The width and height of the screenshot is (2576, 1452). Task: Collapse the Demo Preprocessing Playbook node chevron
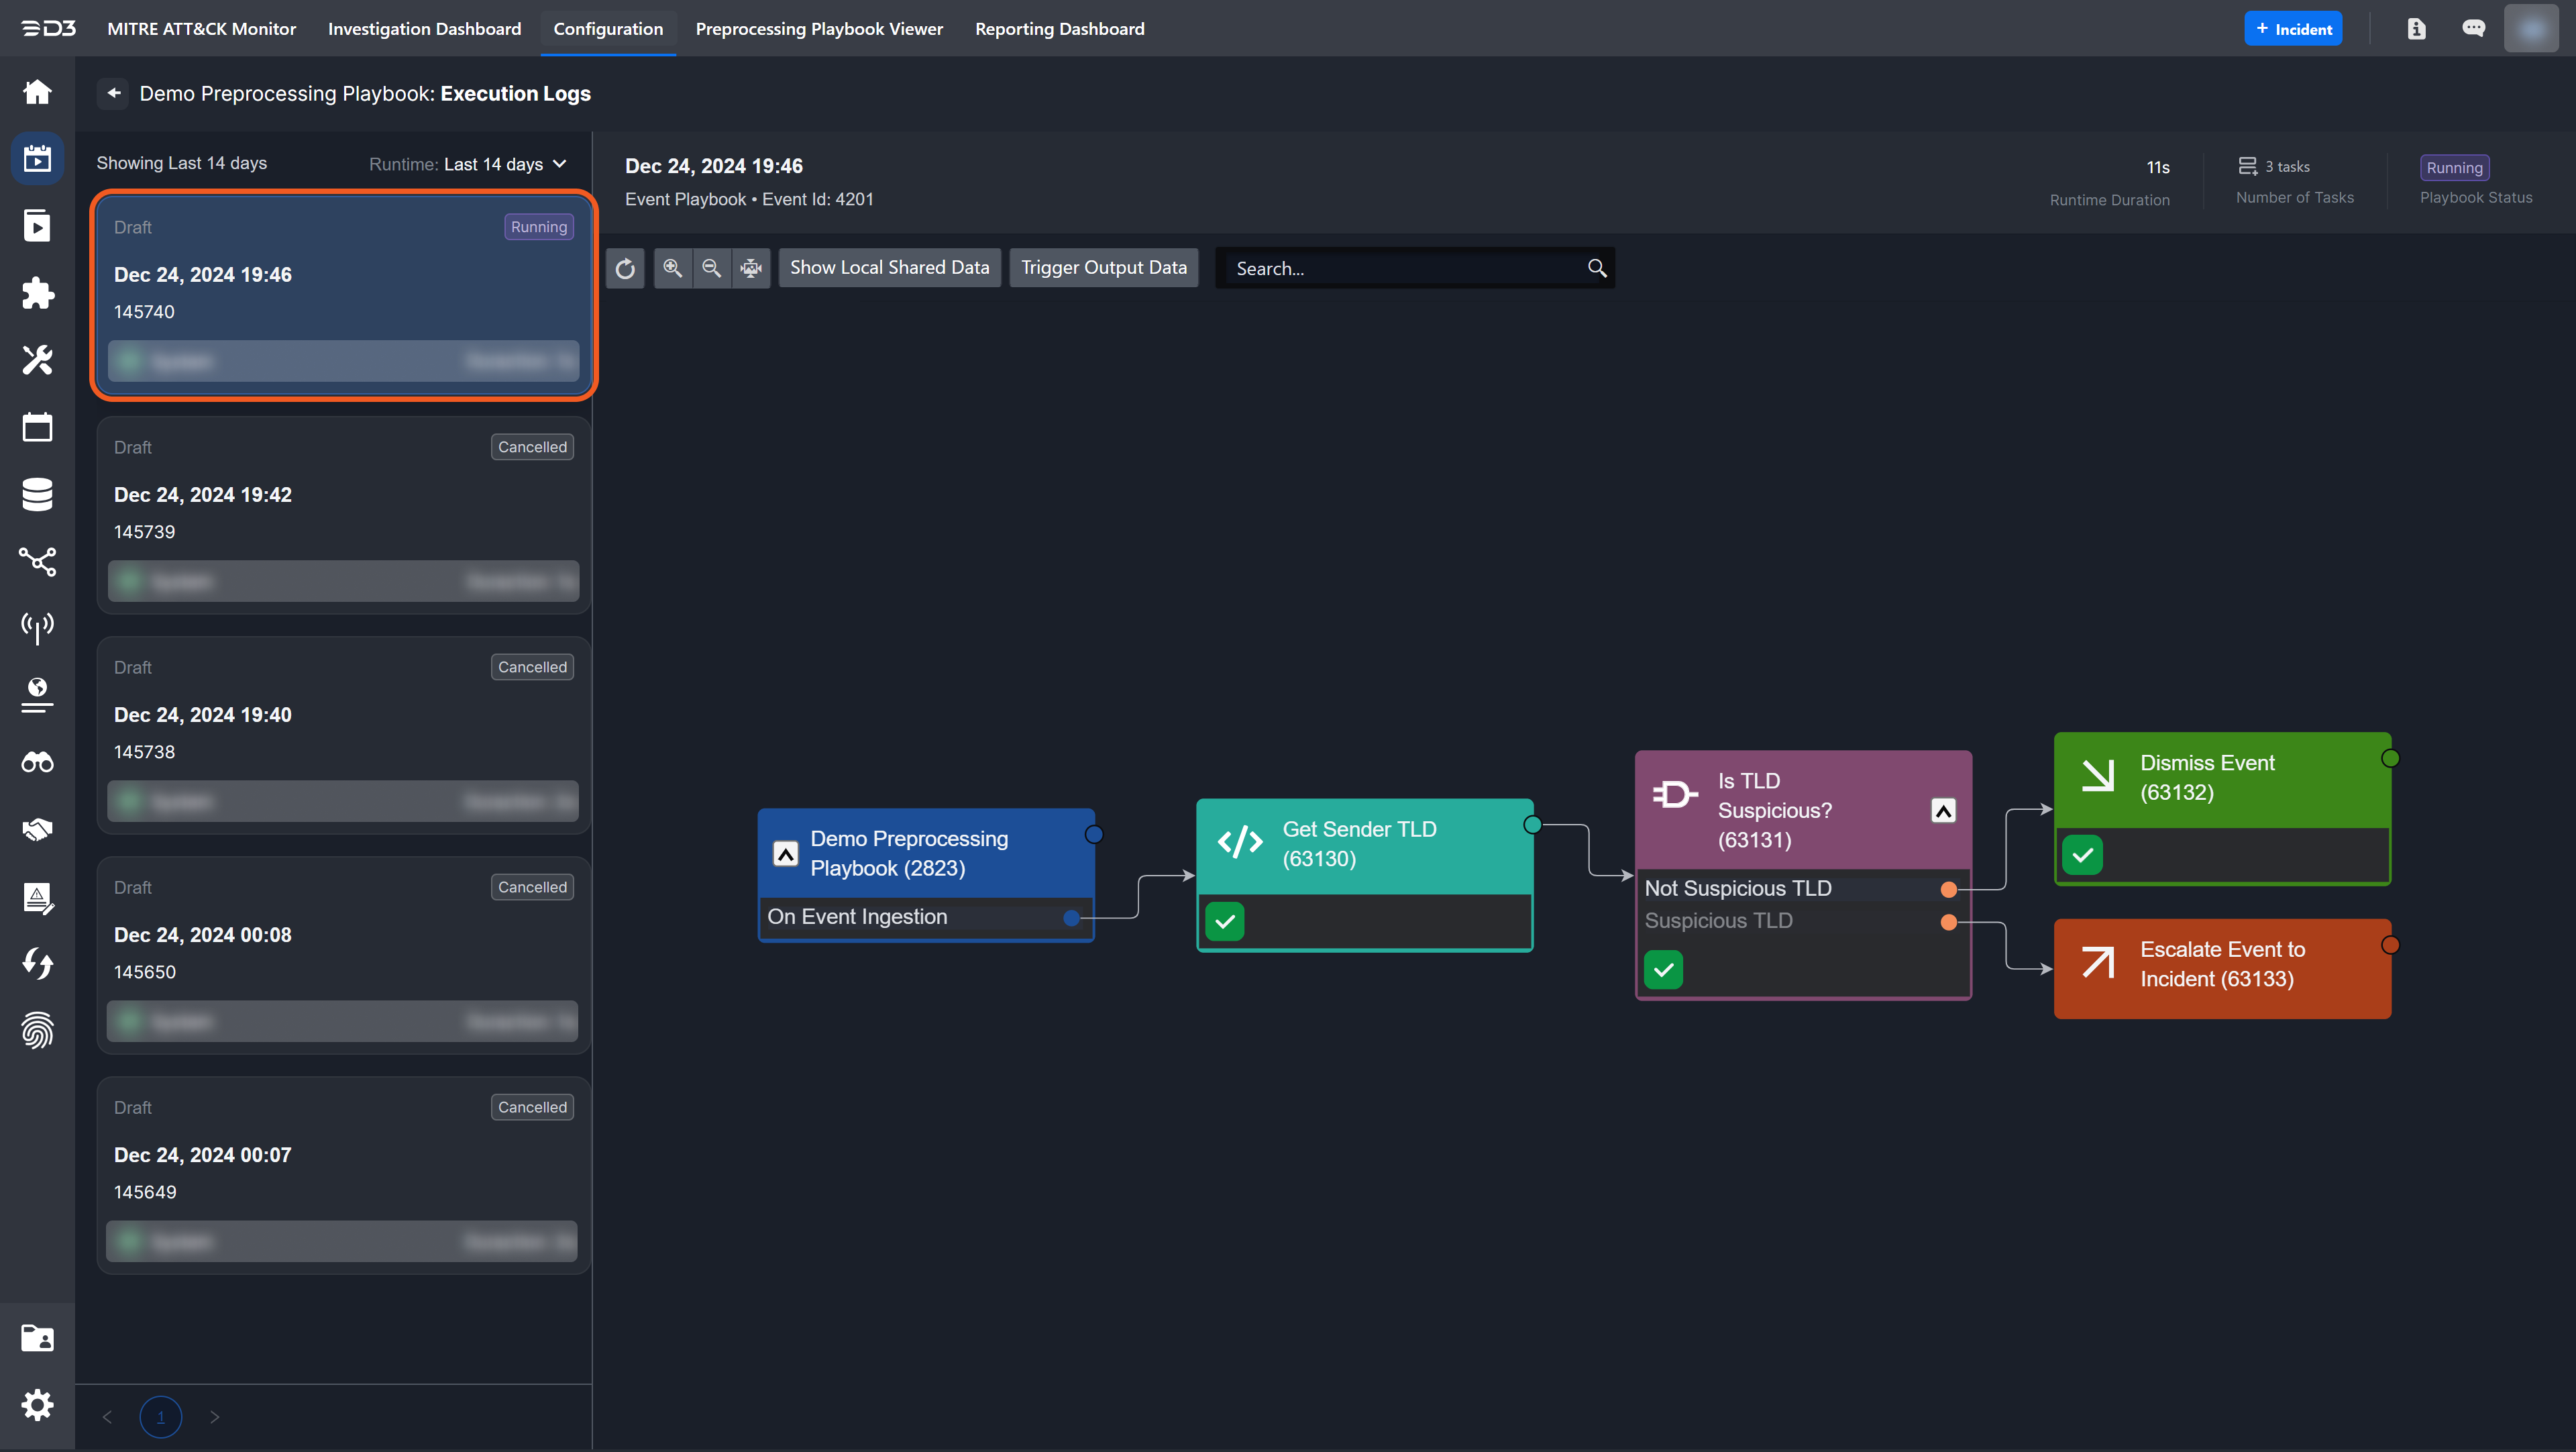click(786, 854)
